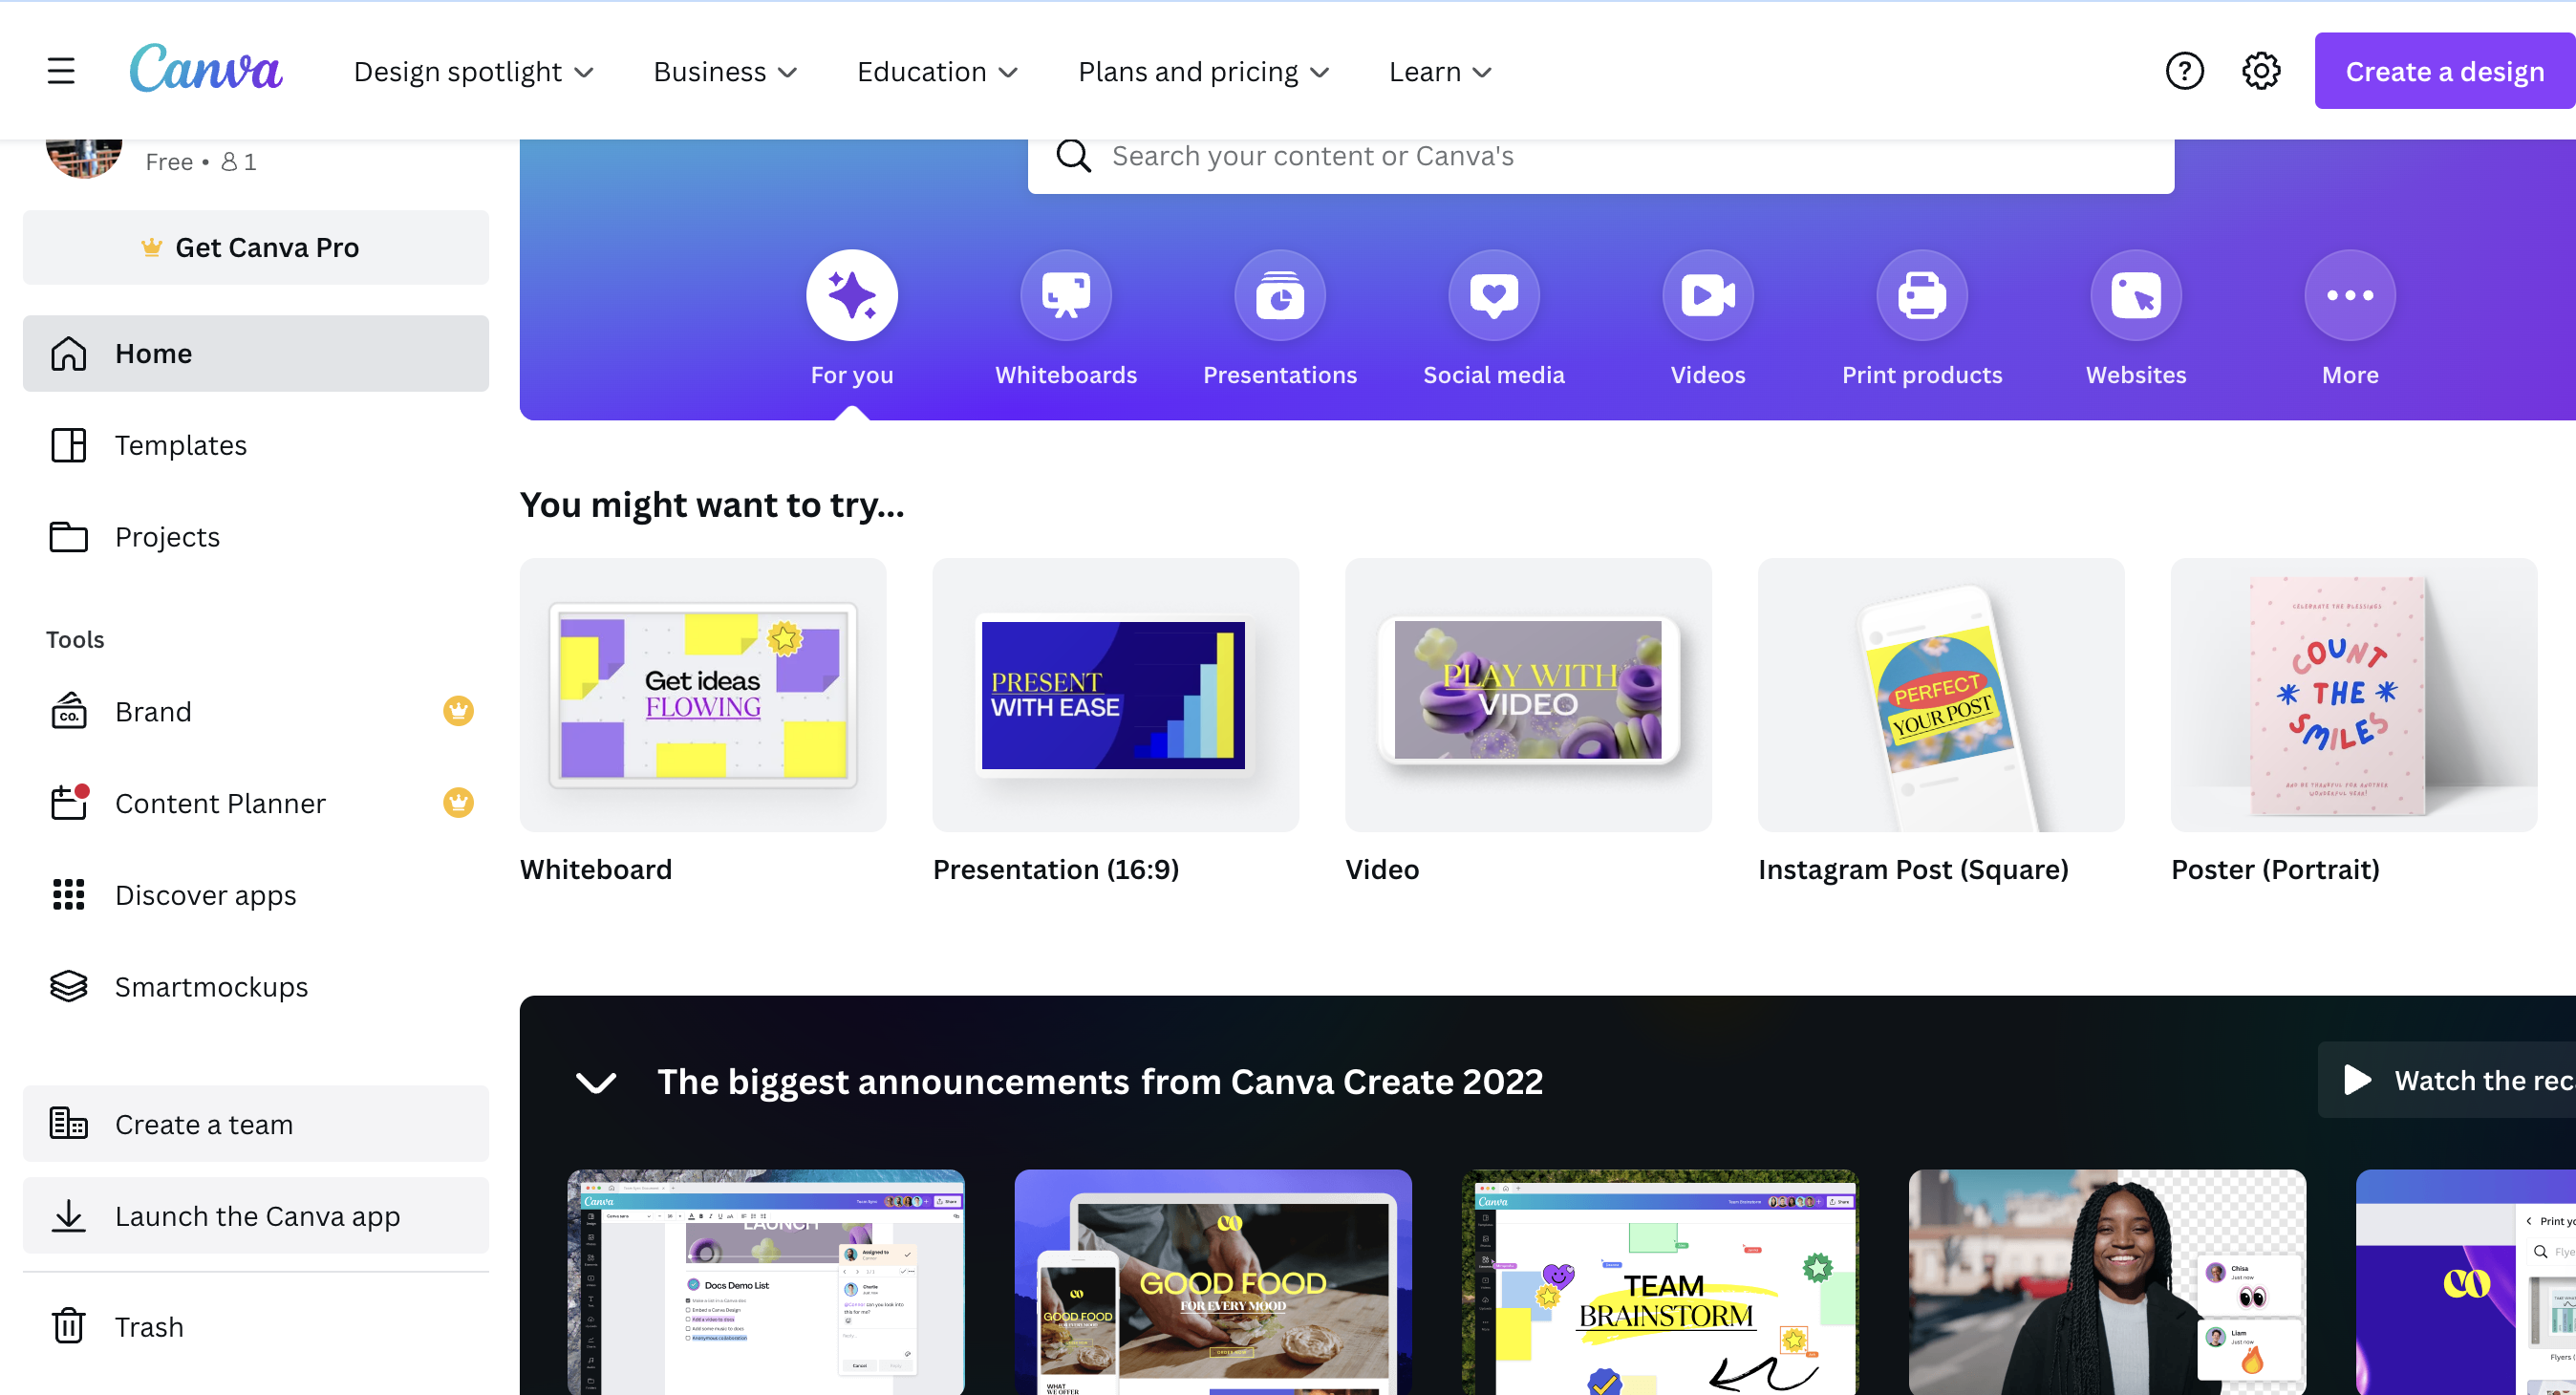This screenshot has width=2576, height=1395.
Task: Open the Business dropdown menu
Action: coord(726,71)
